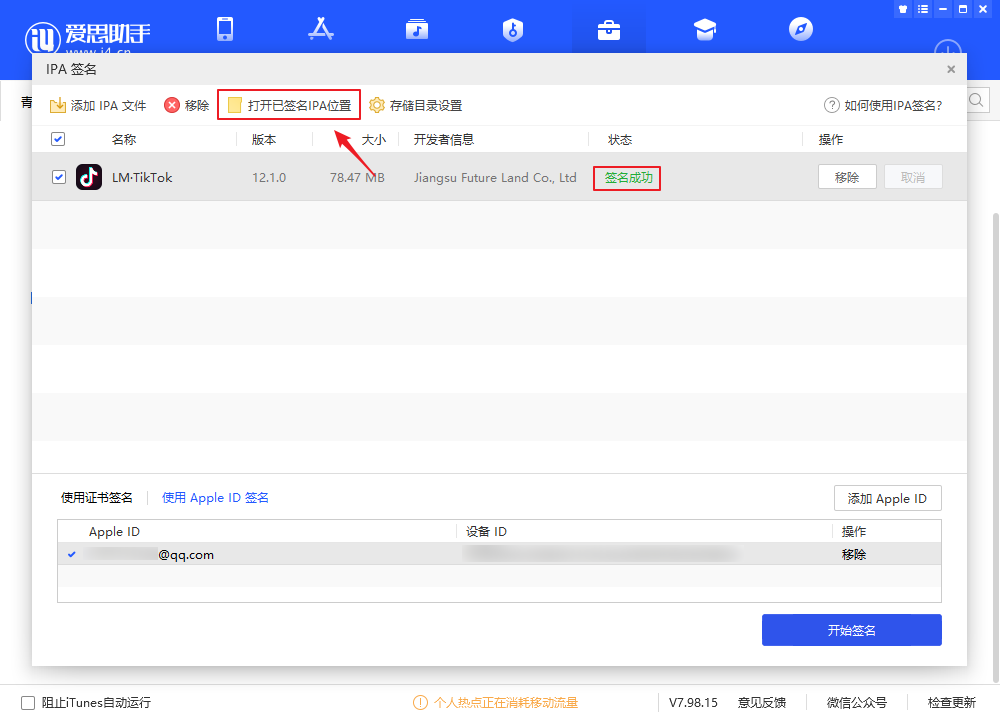Click the hotspot warning 个人热点正在消耗移动流量
This screenshot has width=1000, height=719.
[506, 702]
